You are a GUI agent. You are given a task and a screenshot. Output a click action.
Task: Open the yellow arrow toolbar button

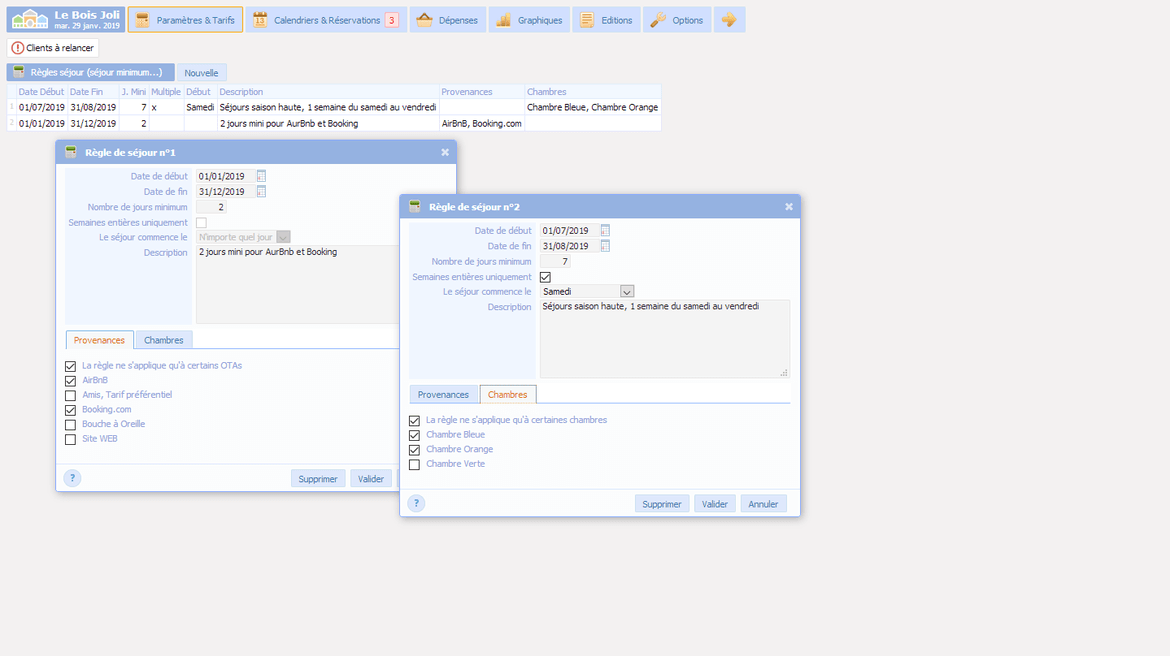[729, 20]
